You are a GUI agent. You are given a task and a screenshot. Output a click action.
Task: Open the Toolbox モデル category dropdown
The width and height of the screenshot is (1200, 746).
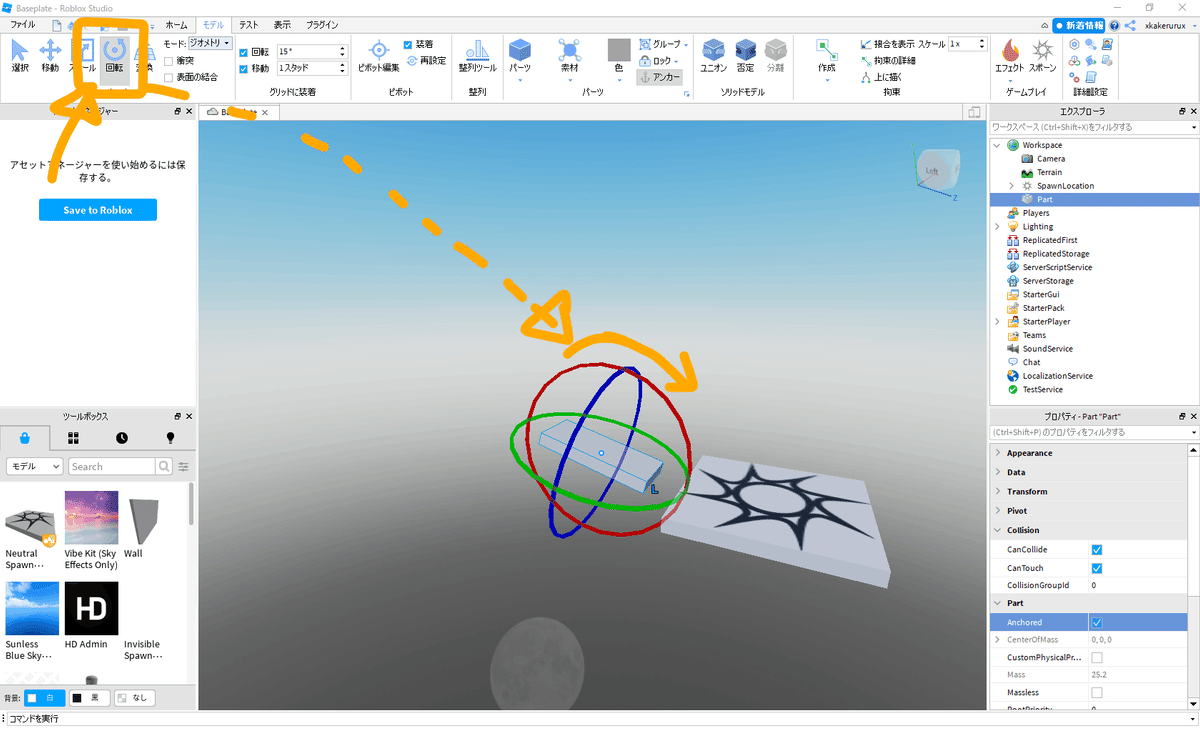(35, 467)
